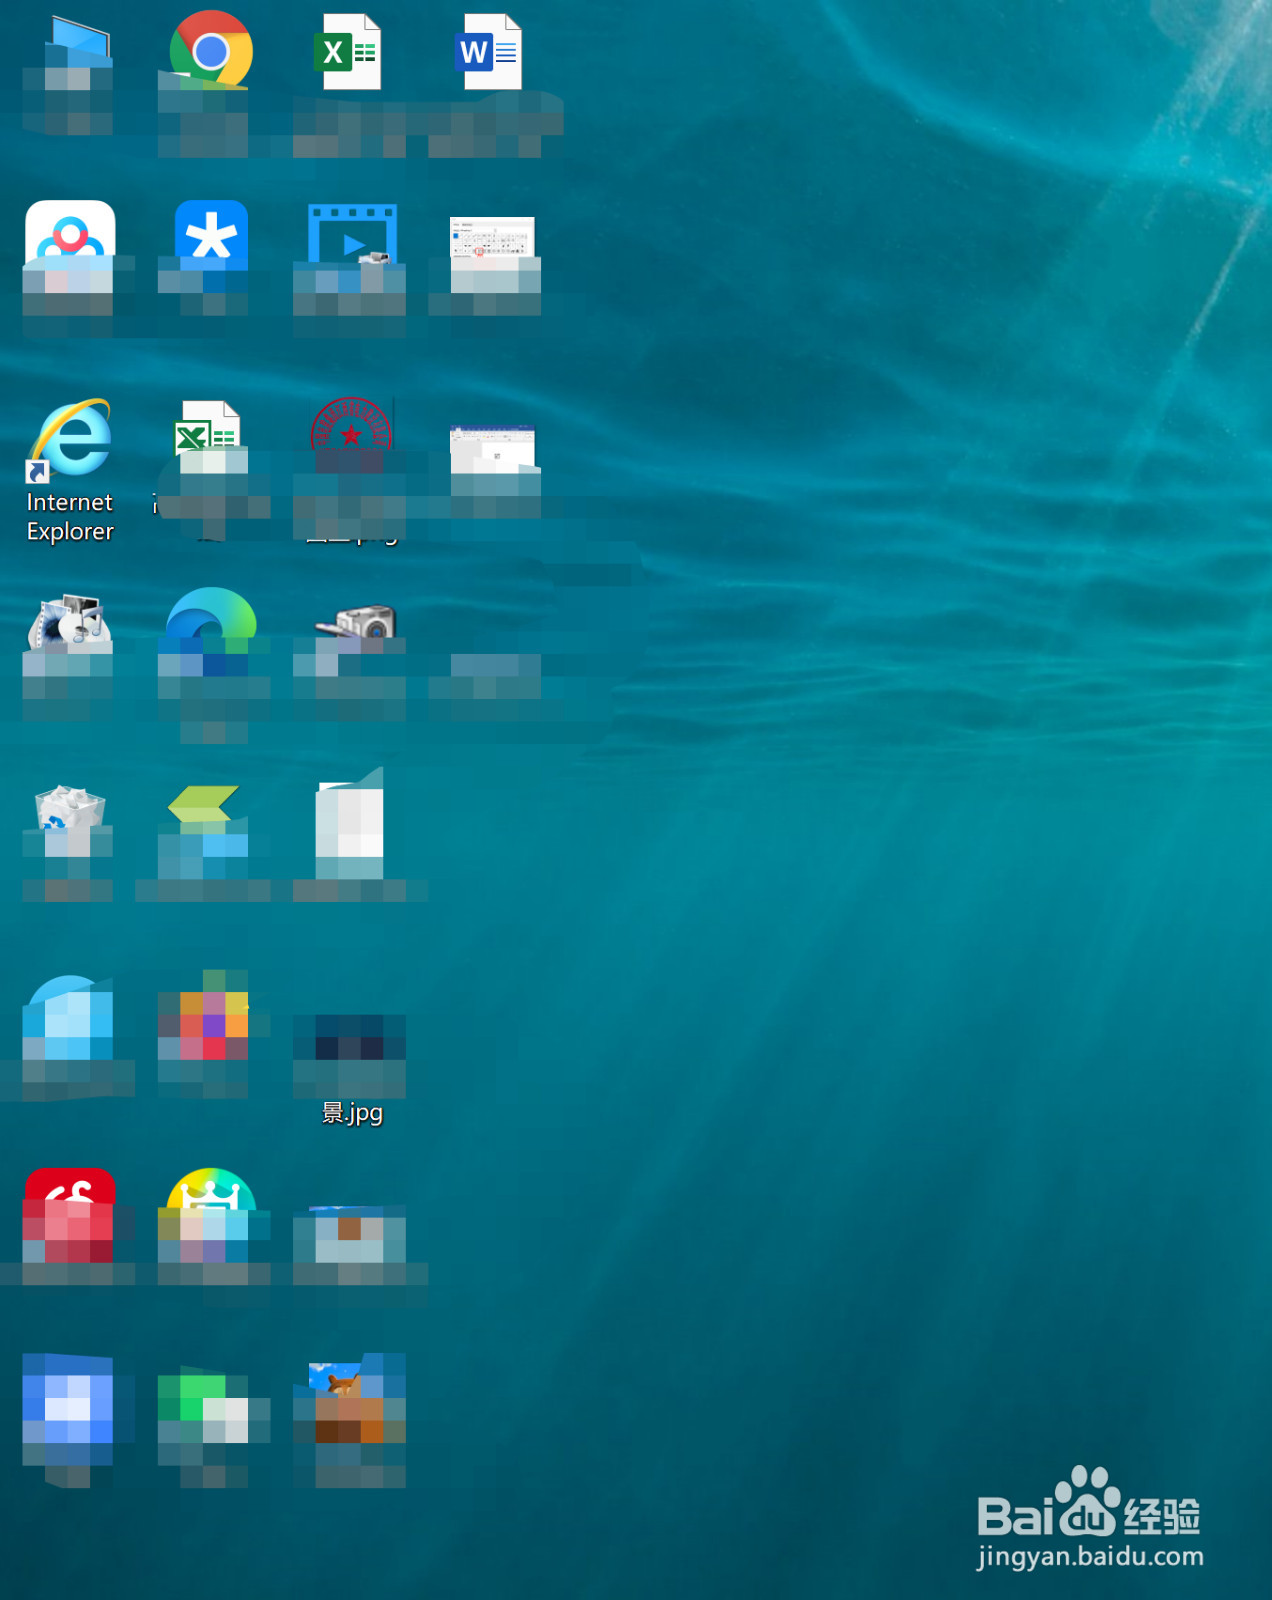Image resolution: width=1272 pixels, height=1600 pixels.
Task: Launch Microsoft Edge from the desktop
Action: click(211, 630)
